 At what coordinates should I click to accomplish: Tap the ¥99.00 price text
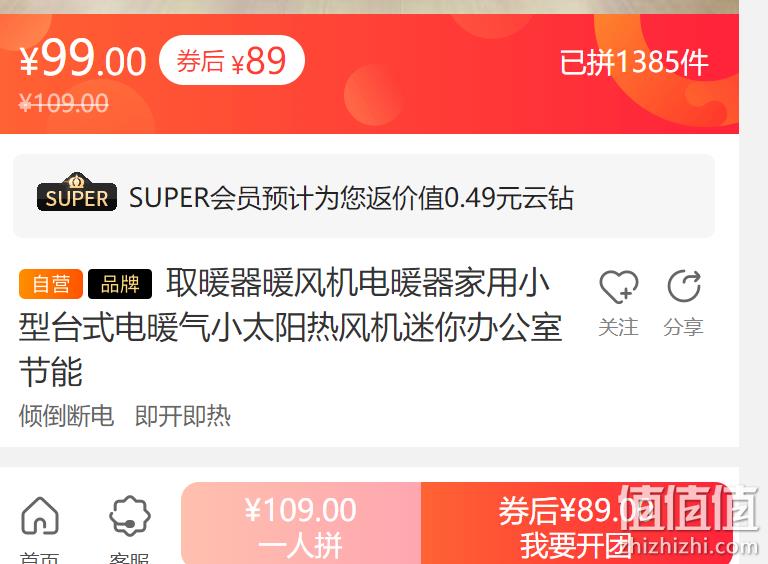[83, 59]
